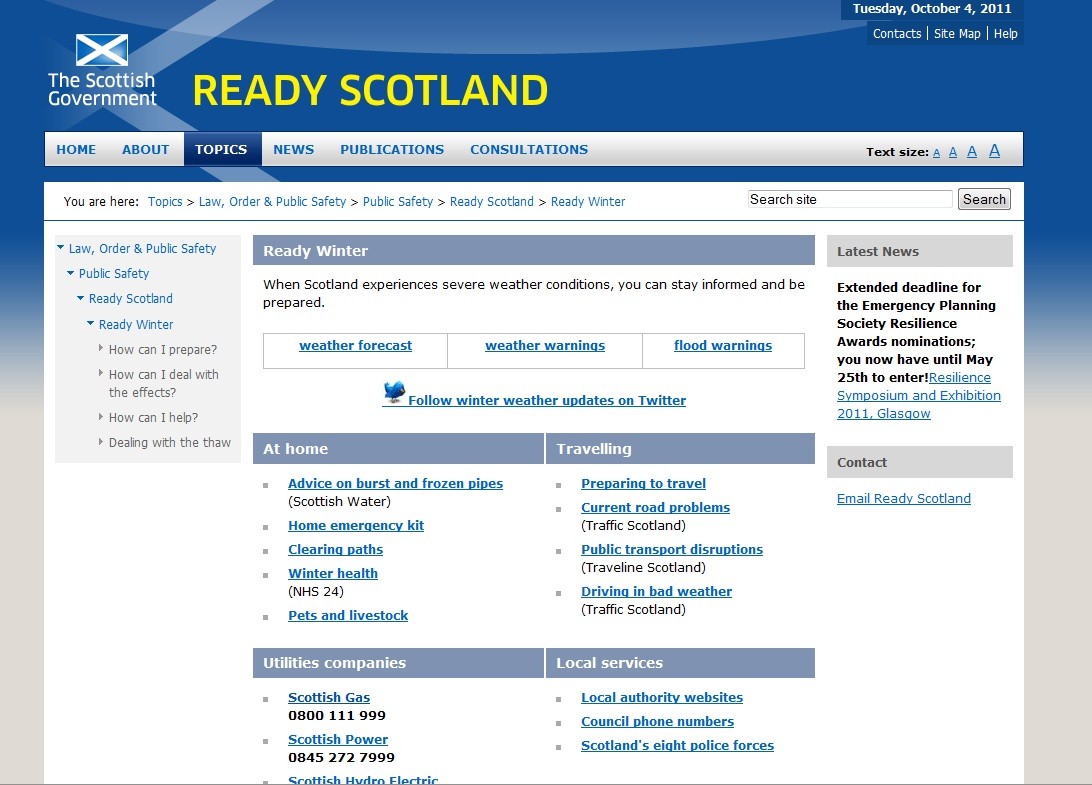This screenshot has width=1092, height=785.
Task: Open the Contacts page
Action: tap(896, 33)
